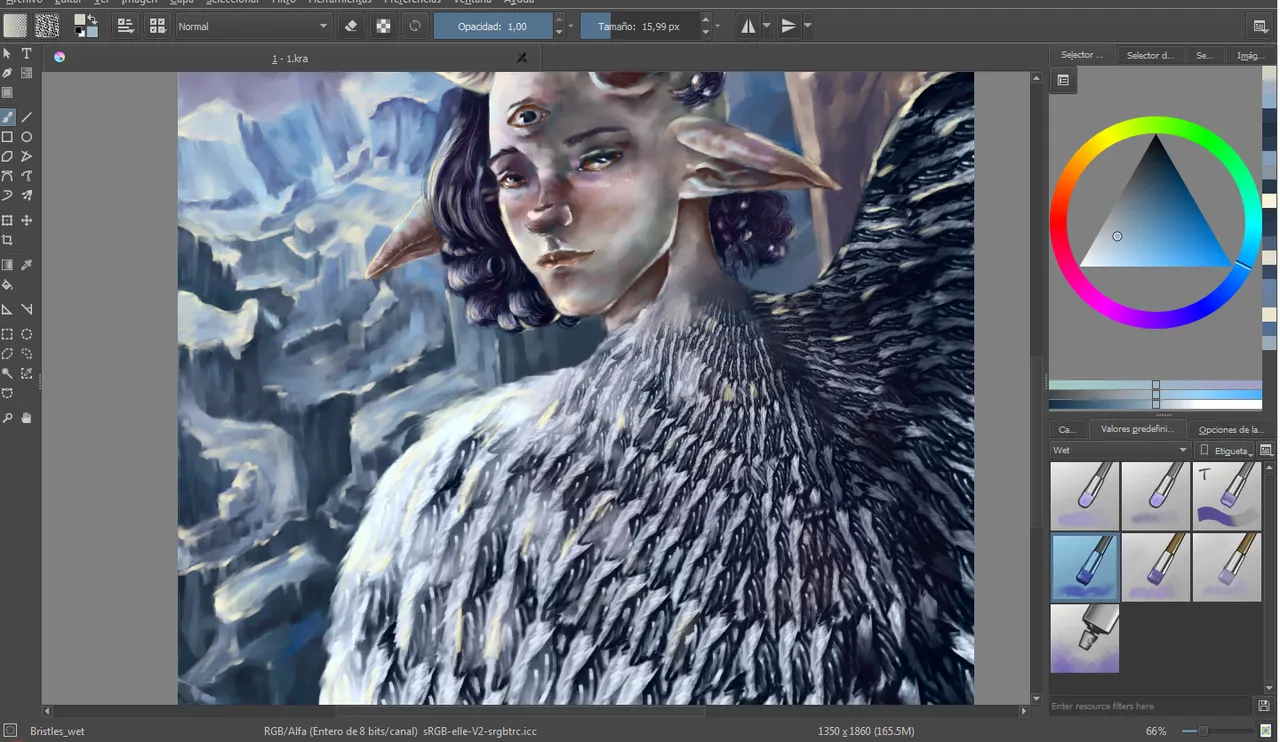The width and height of the screenshot is (1280, 742).
Task: Select the Bezier Curve tool
Action: tap(7, 176)
